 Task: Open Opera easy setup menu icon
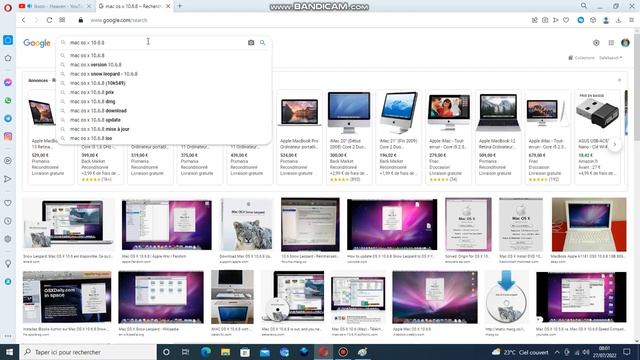(631, 20)
